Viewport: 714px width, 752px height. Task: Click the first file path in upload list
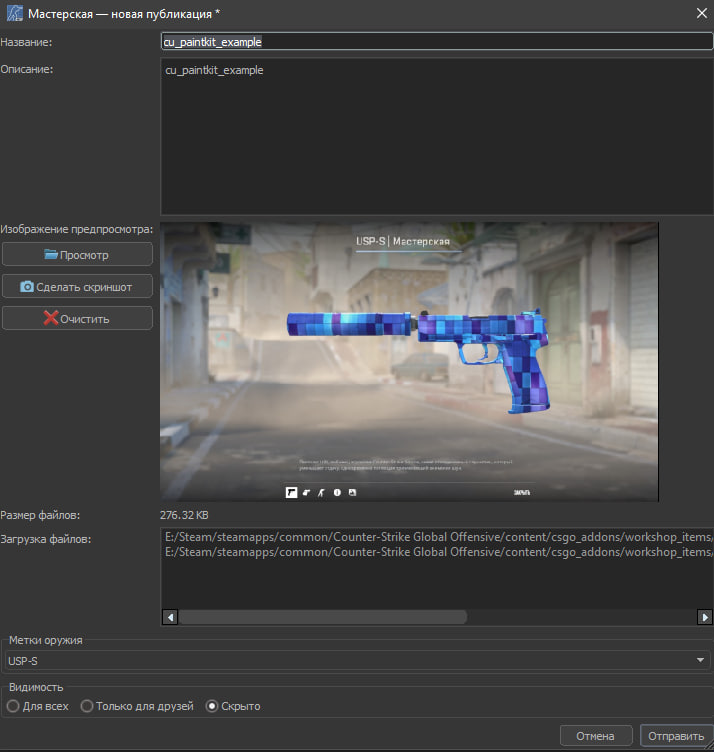point(438,537)
